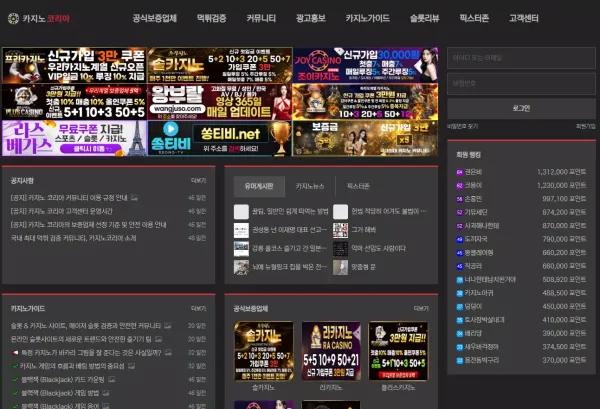Open the 라카지노 RA CASINO partner card

[x=331, y=351]
